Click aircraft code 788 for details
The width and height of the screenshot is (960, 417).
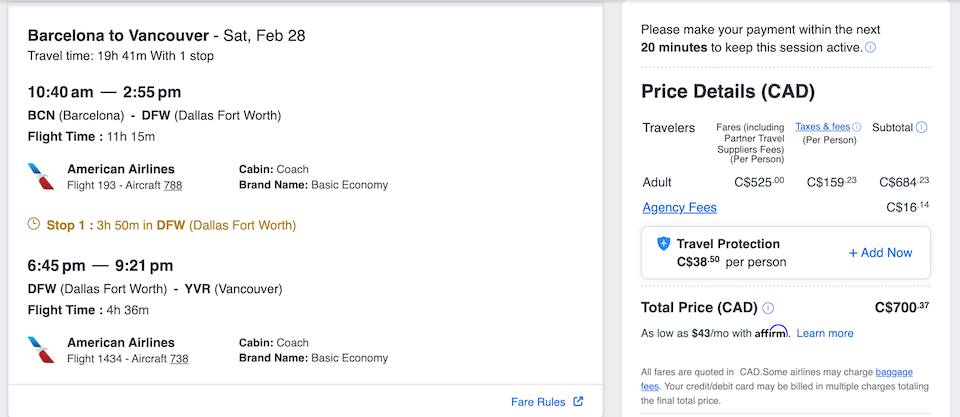pos(173,185)
